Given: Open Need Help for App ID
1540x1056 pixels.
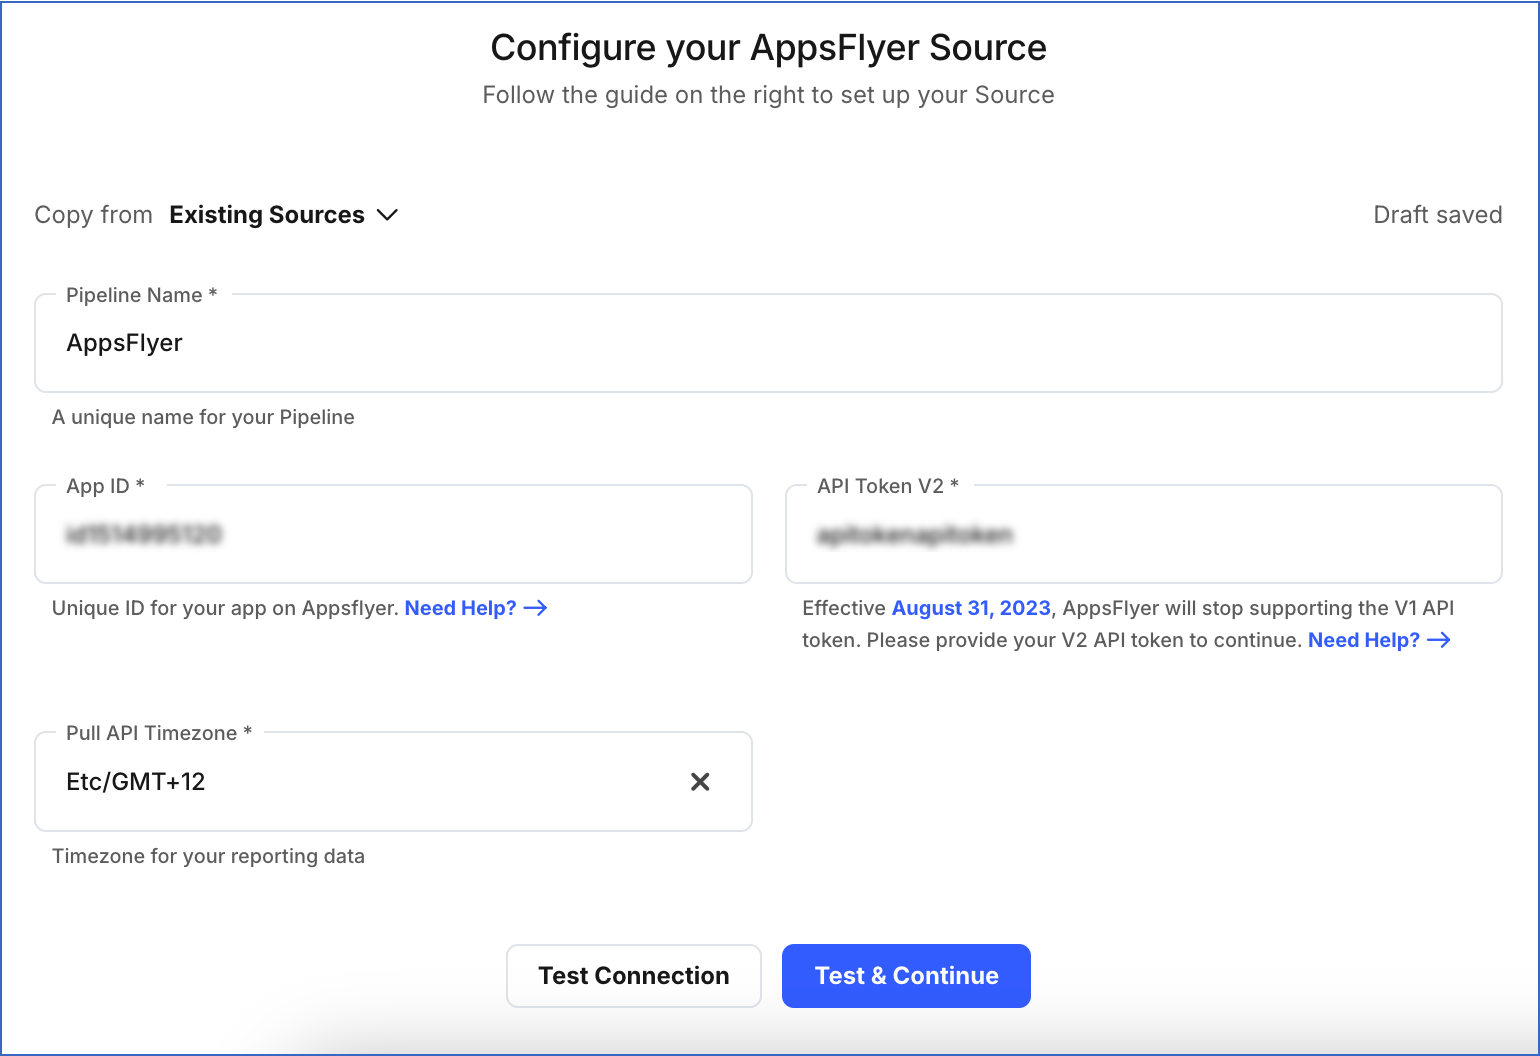Looking at the screenshot, I should [x=461, y=608].
